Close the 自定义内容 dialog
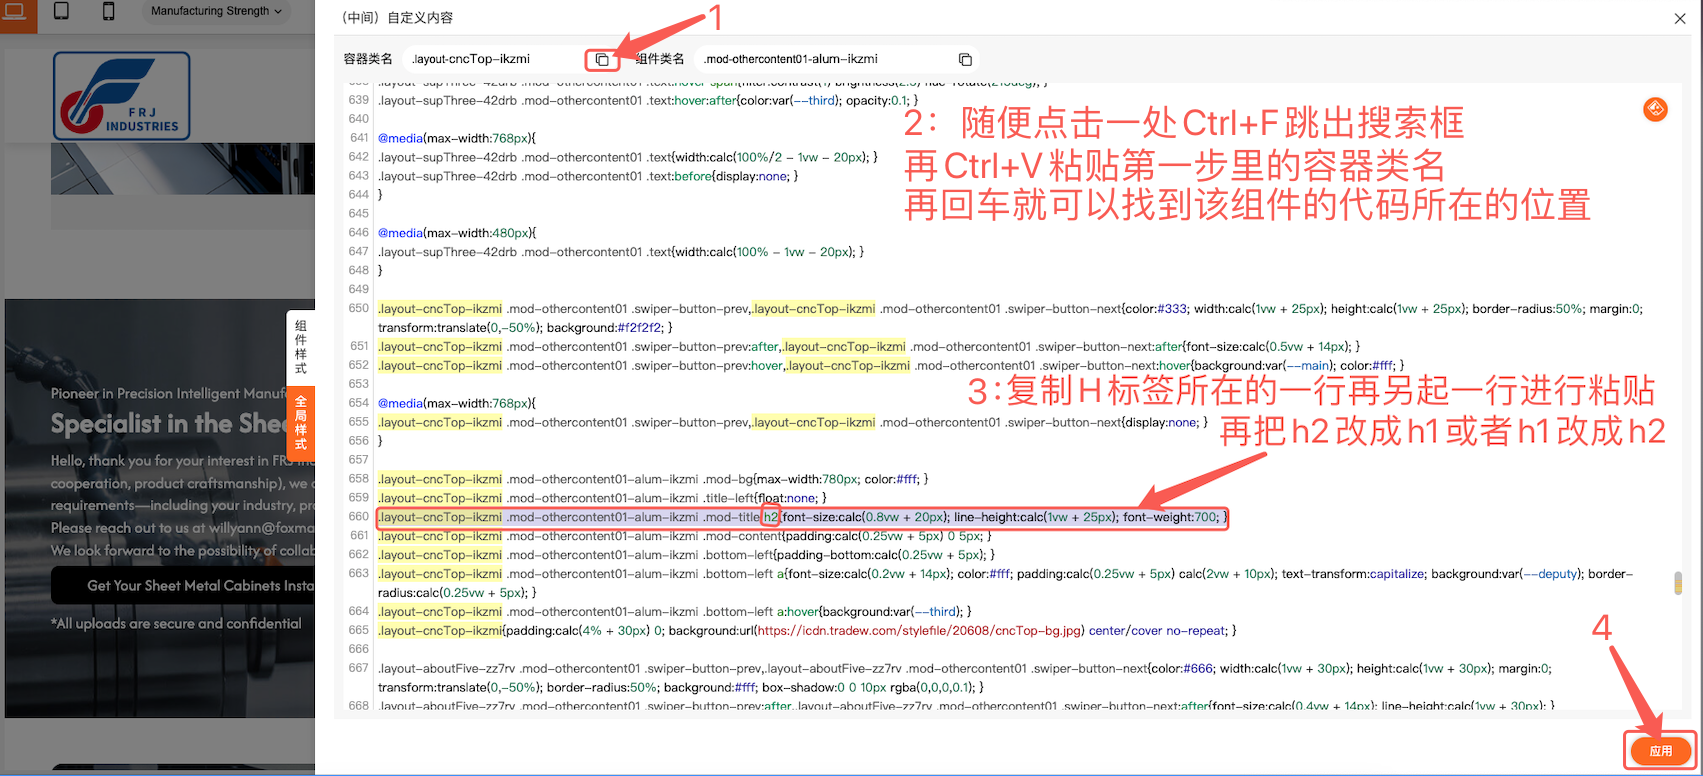Screen dimensions: 1703x776 (1680, 18)
